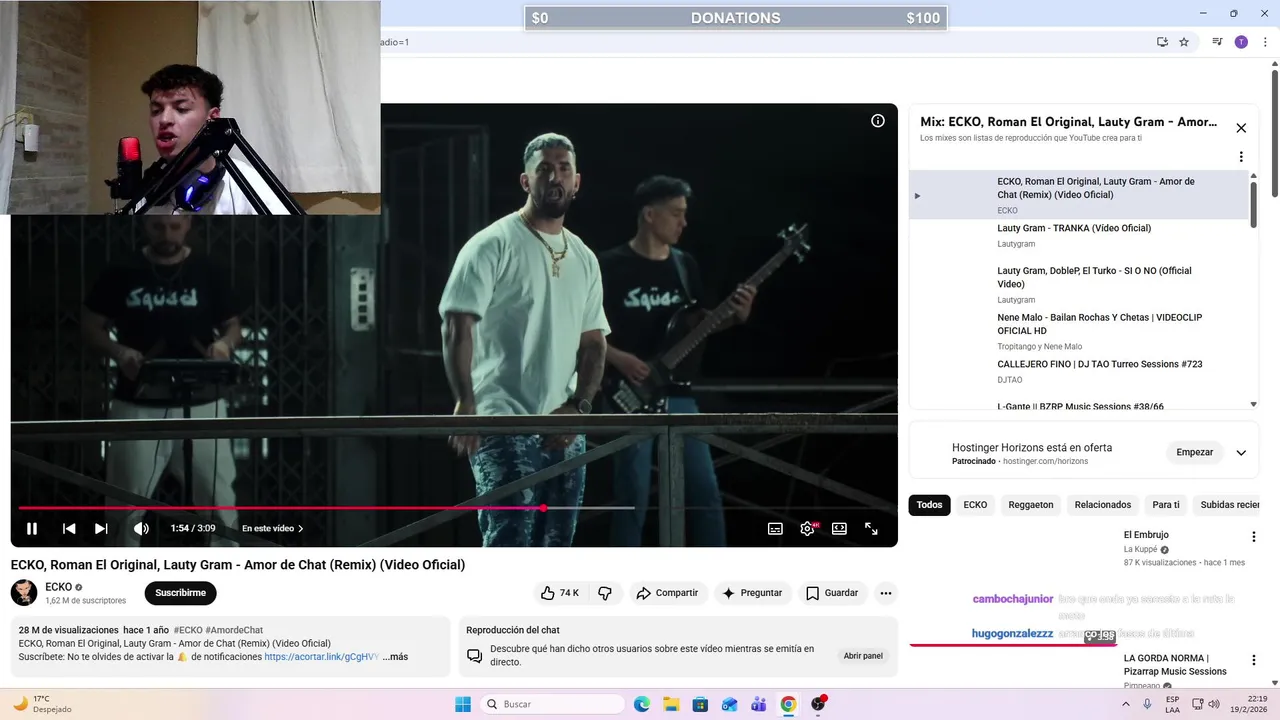Toggle subtitles on the video player
Viewport: 1280px width, 720px height.
coord(775,528)
